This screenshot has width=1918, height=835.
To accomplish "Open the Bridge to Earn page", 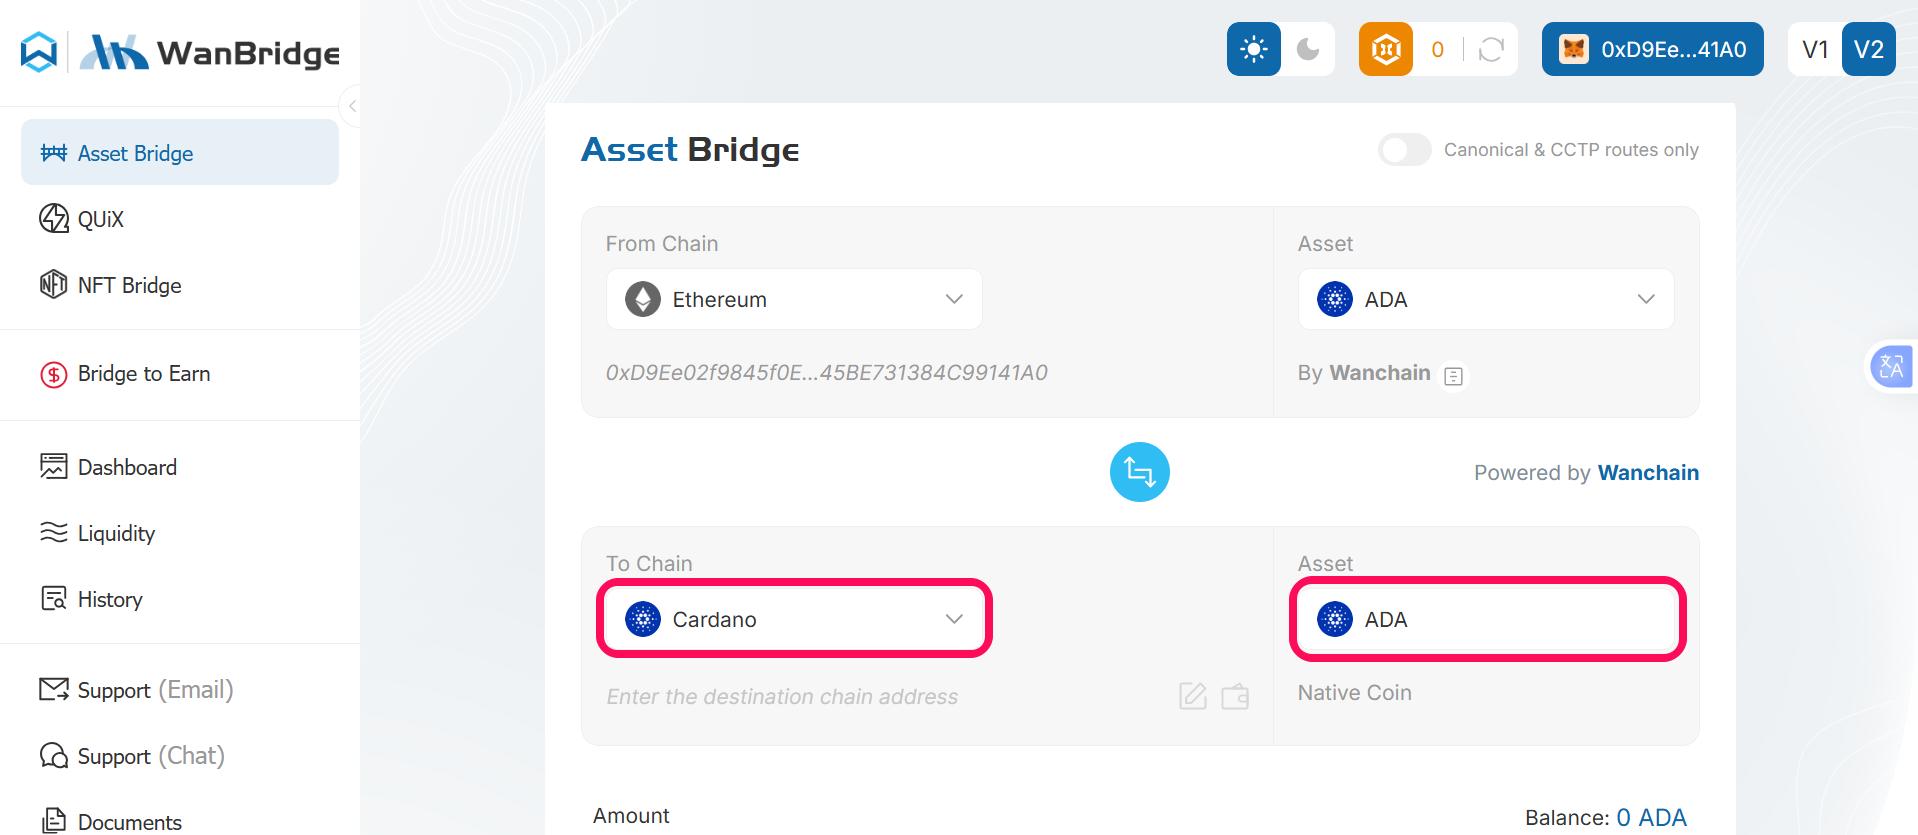I will [x=143, y=373].
